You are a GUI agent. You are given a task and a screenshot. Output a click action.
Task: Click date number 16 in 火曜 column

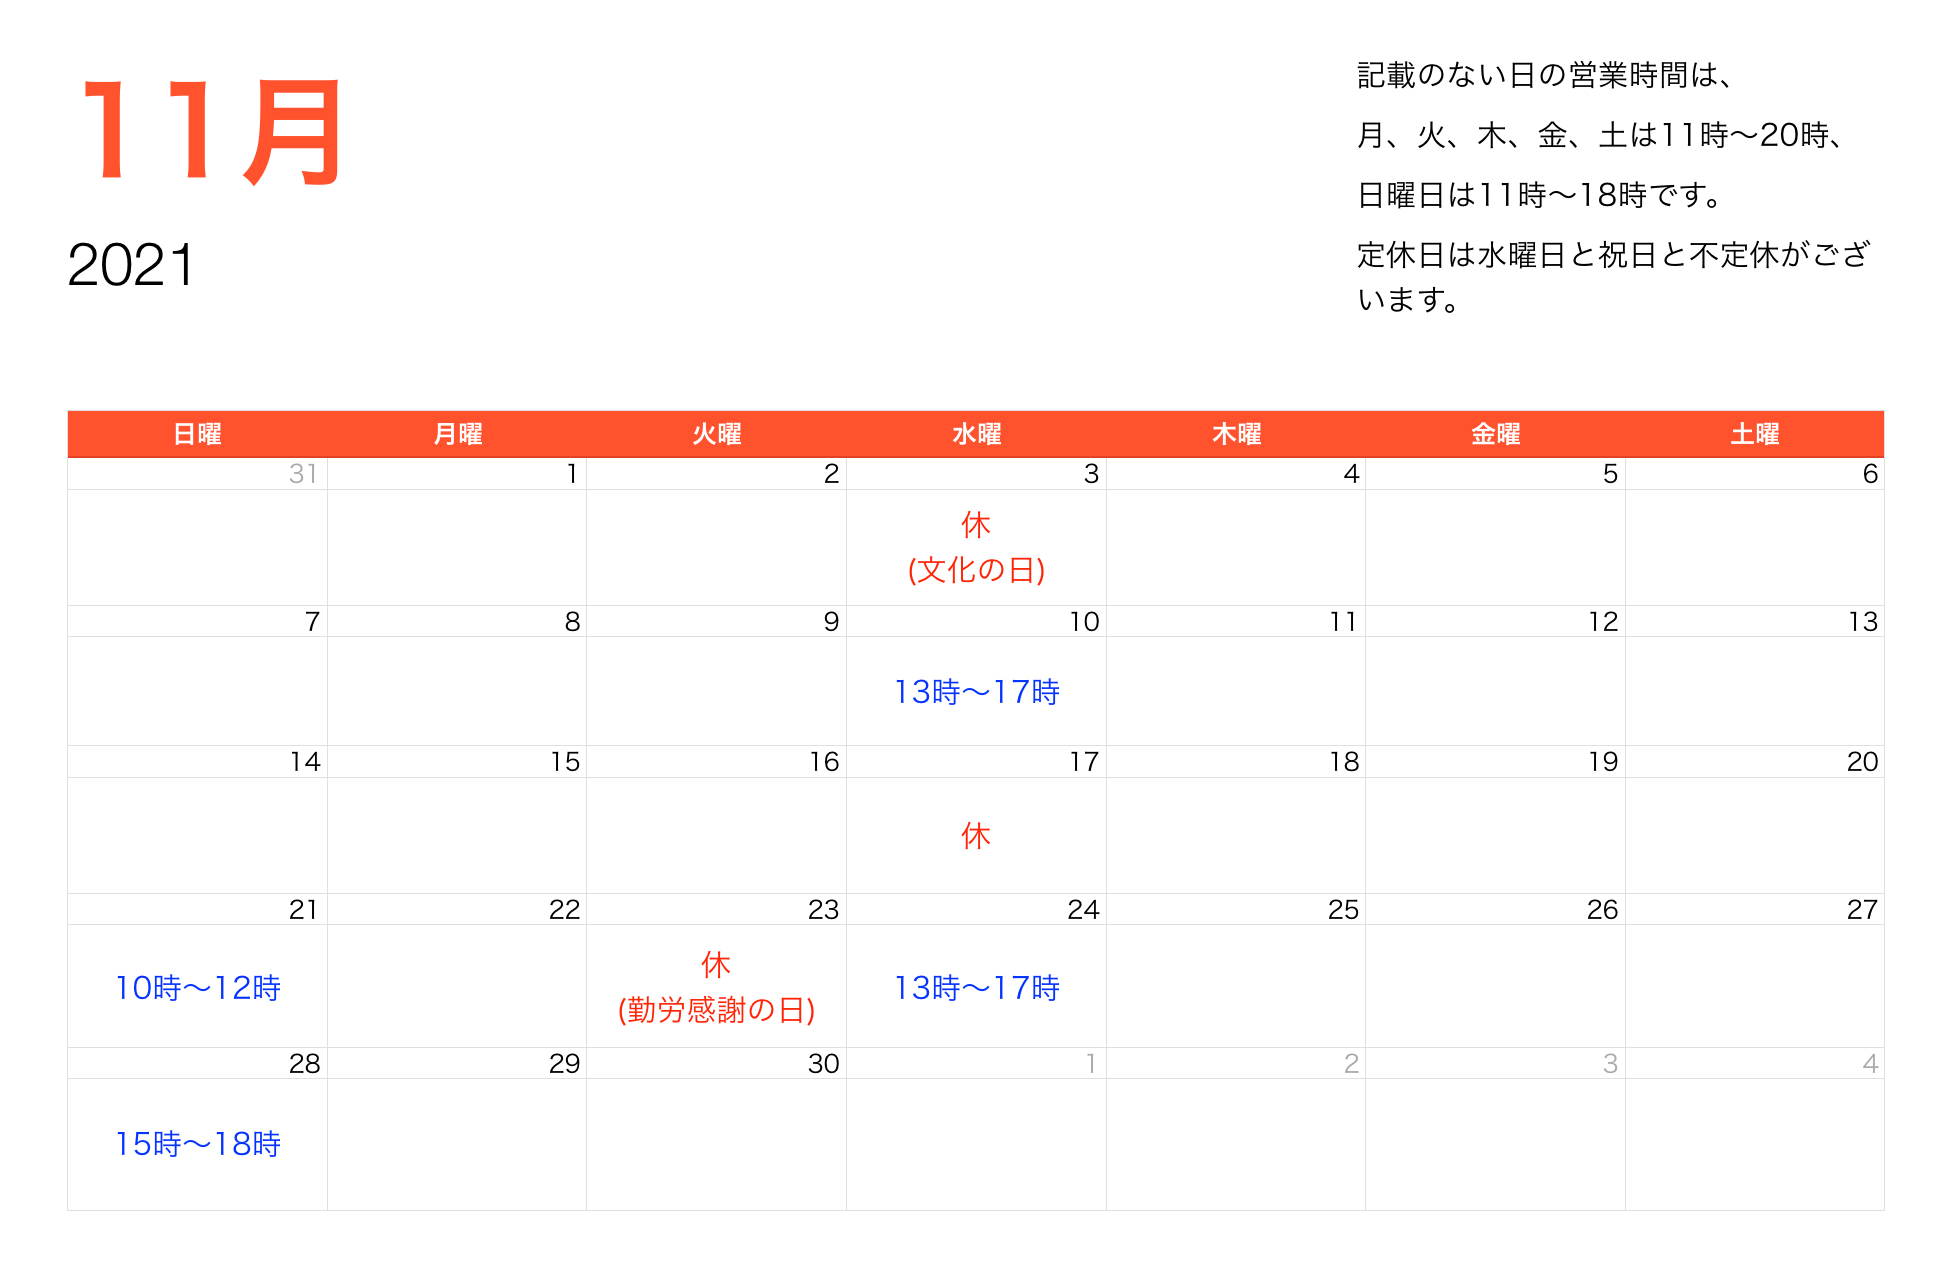coord(824,762)
